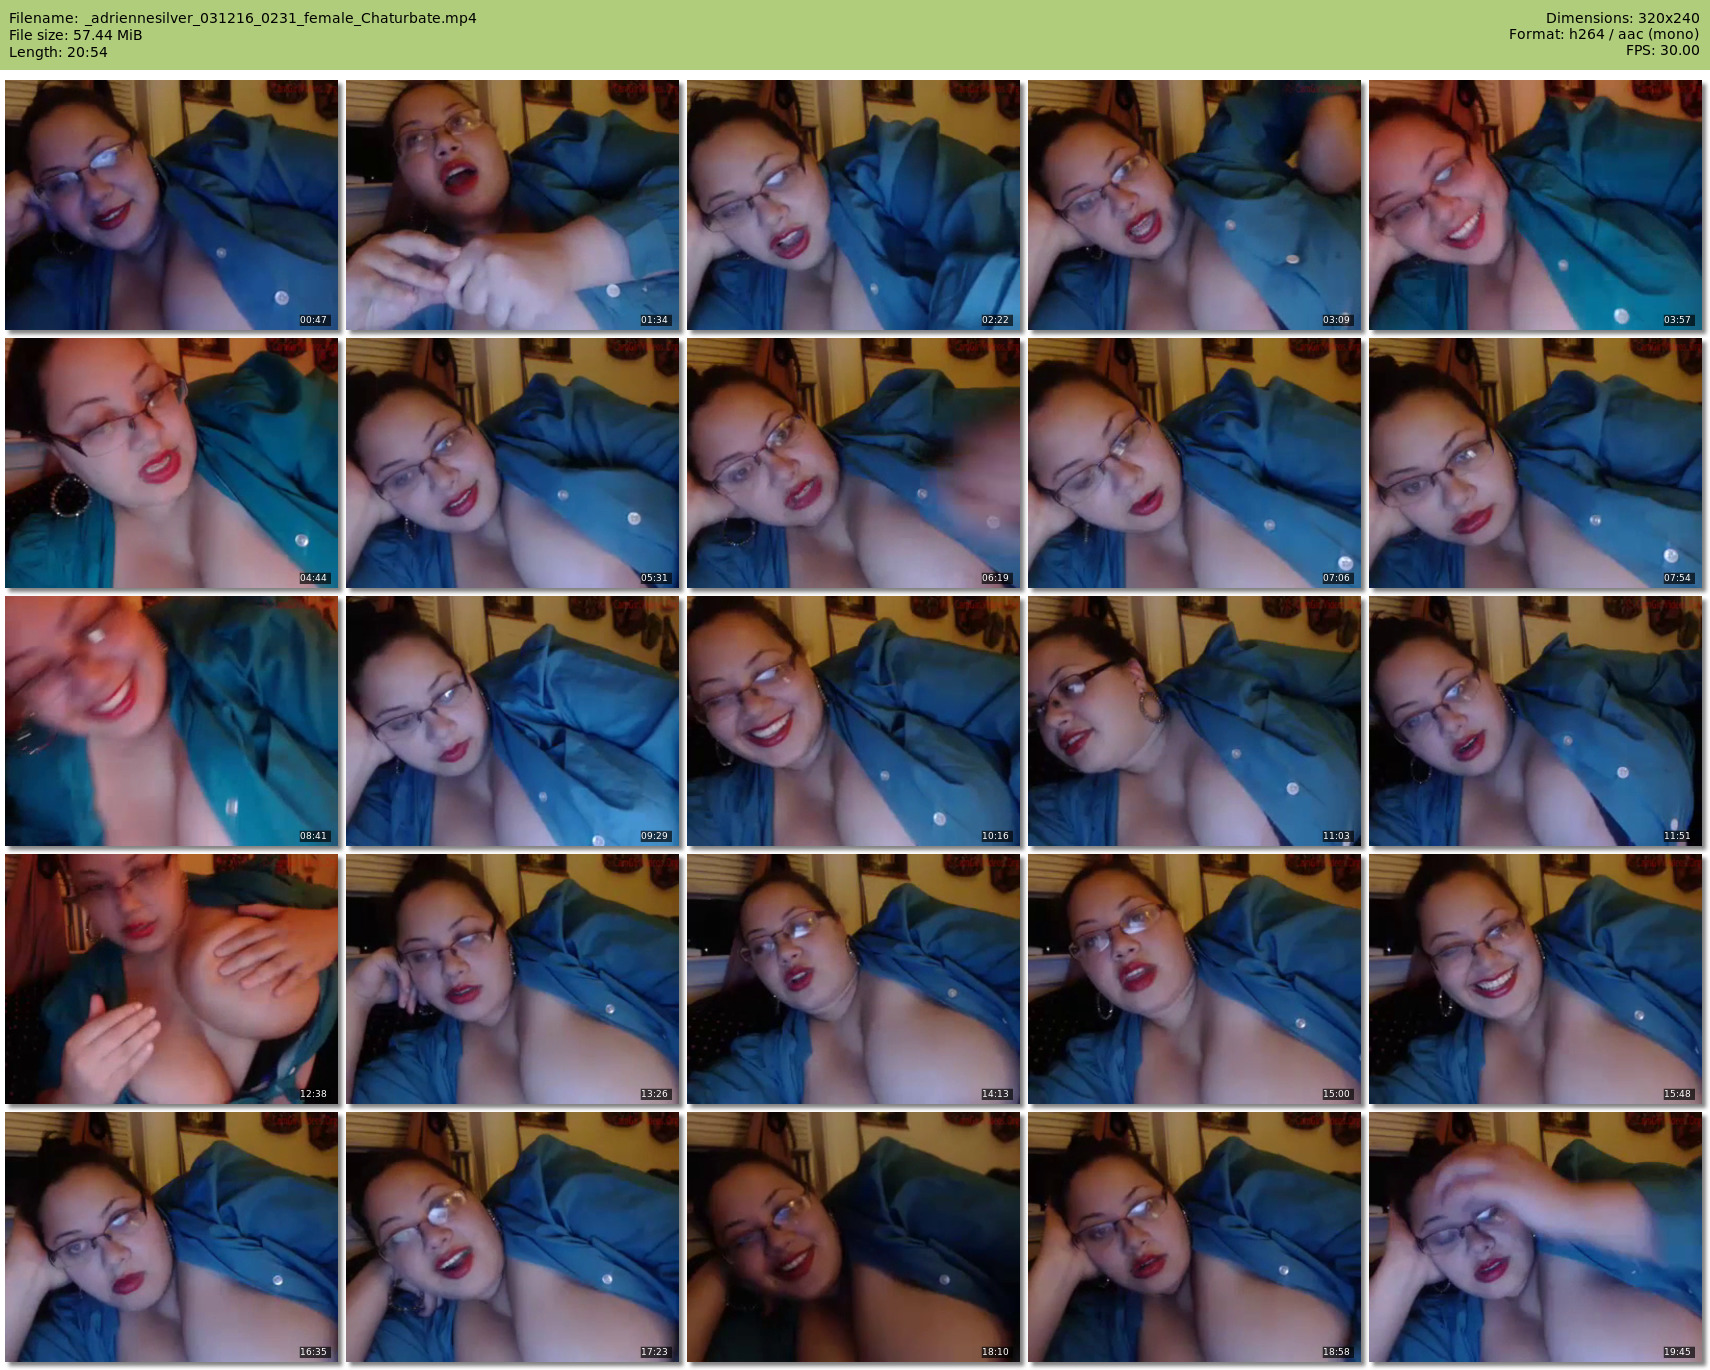Viewport: 1710px width, 1370px height.
Task: Click the frame labeled 15:00
Action: (x=1194, y=979)
